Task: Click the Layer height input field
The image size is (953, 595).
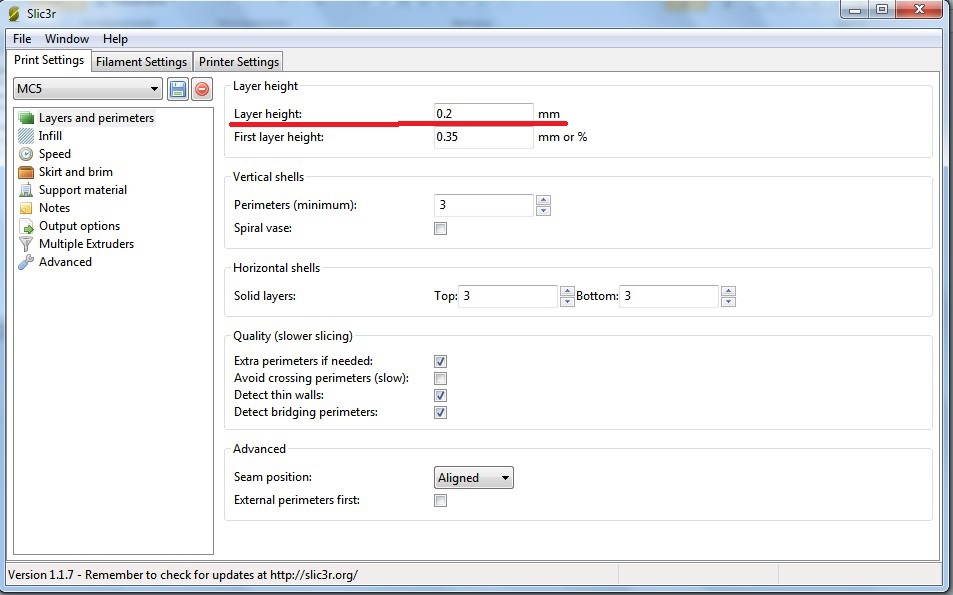Action: (x=484, y=114)
